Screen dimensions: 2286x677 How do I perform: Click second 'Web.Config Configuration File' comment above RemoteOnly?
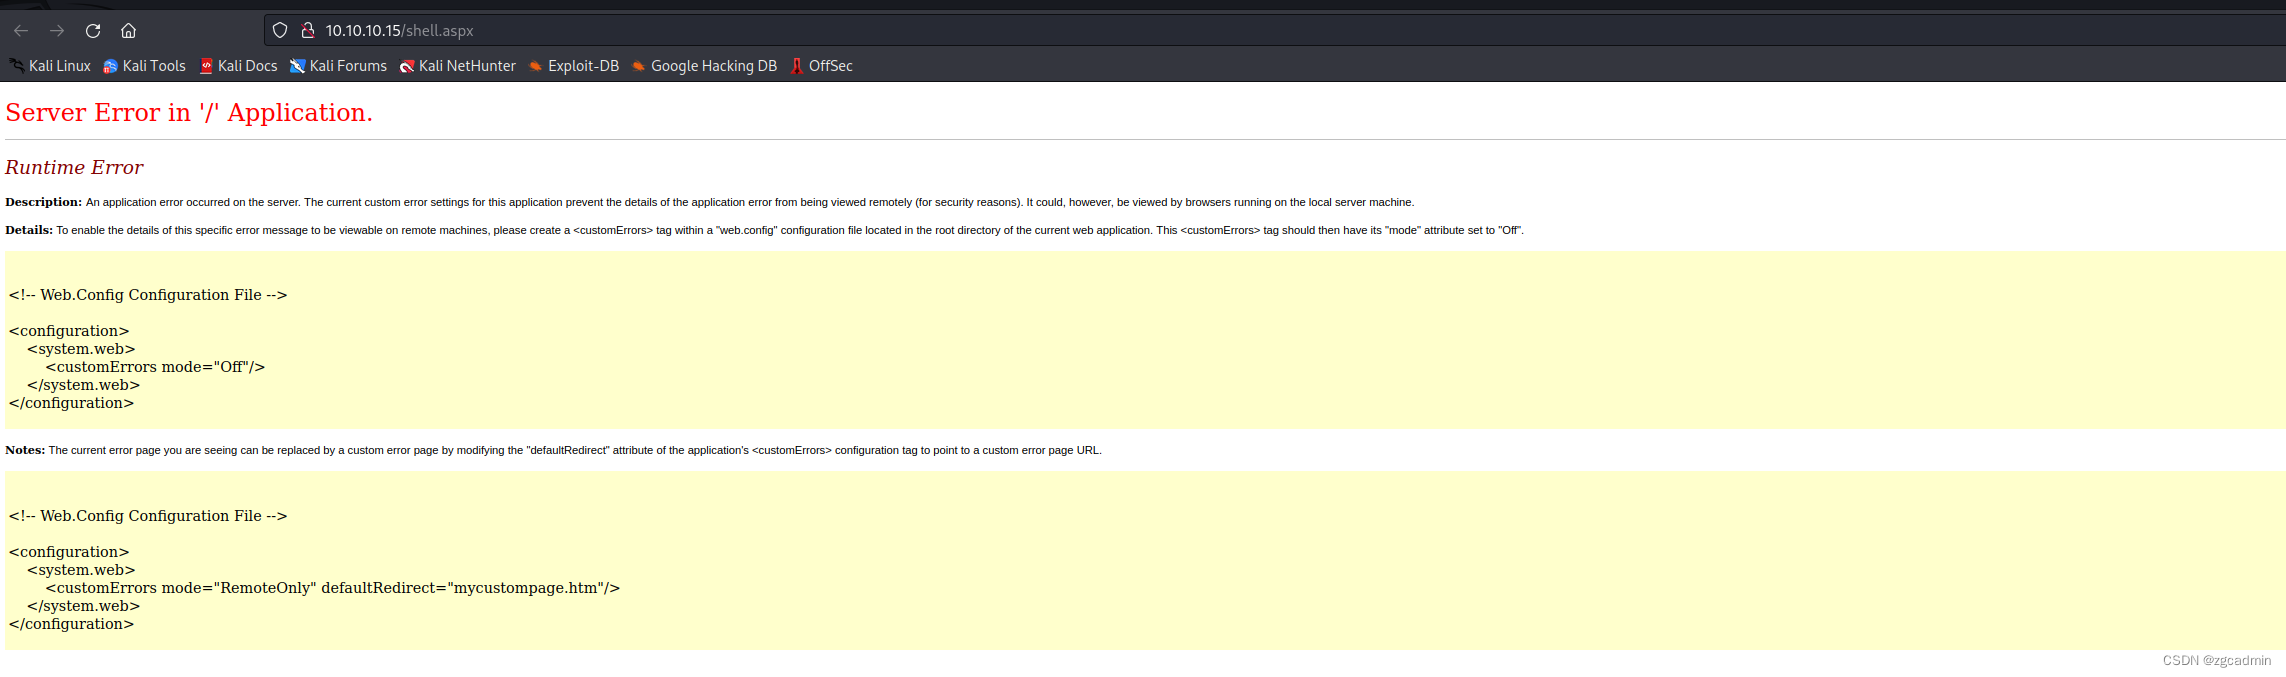(x=148, y=516)
